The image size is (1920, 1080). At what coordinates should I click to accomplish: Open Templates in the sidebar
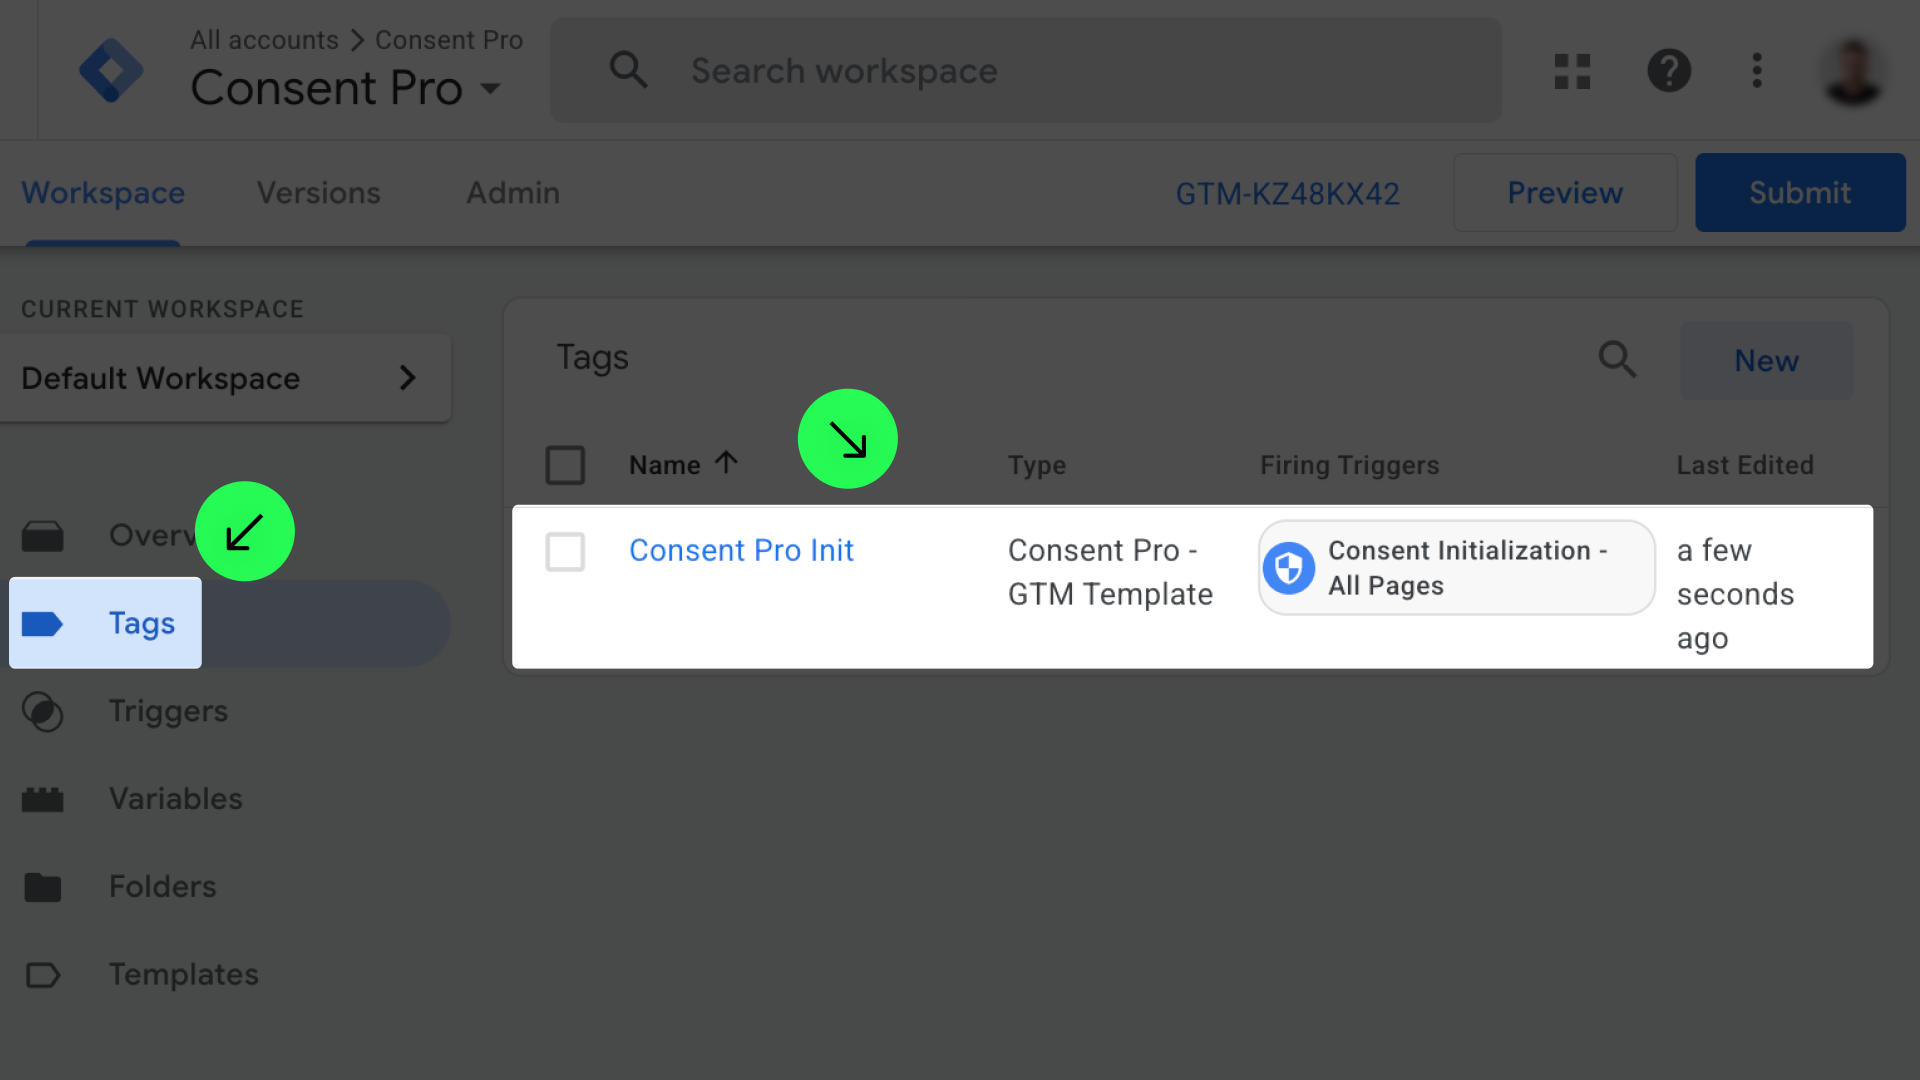[x=183, y=974]
